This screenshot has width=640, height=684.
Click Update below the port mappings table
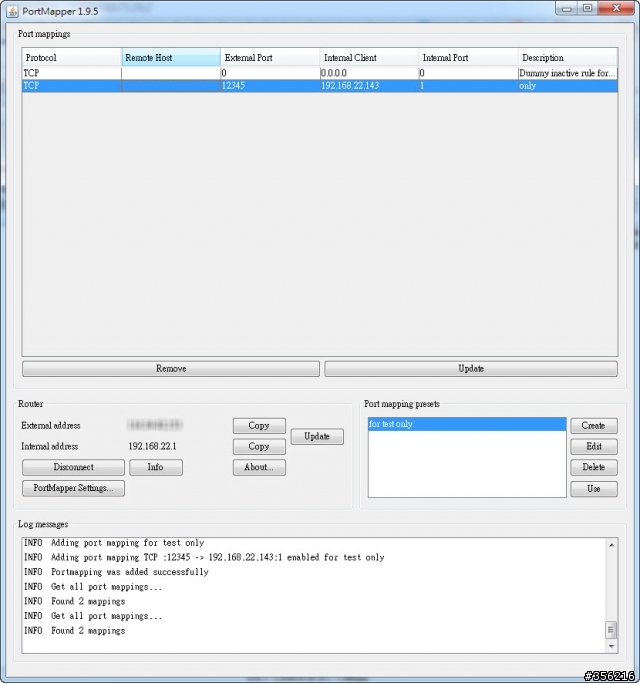pyautogui.click(x=471, y=369)
